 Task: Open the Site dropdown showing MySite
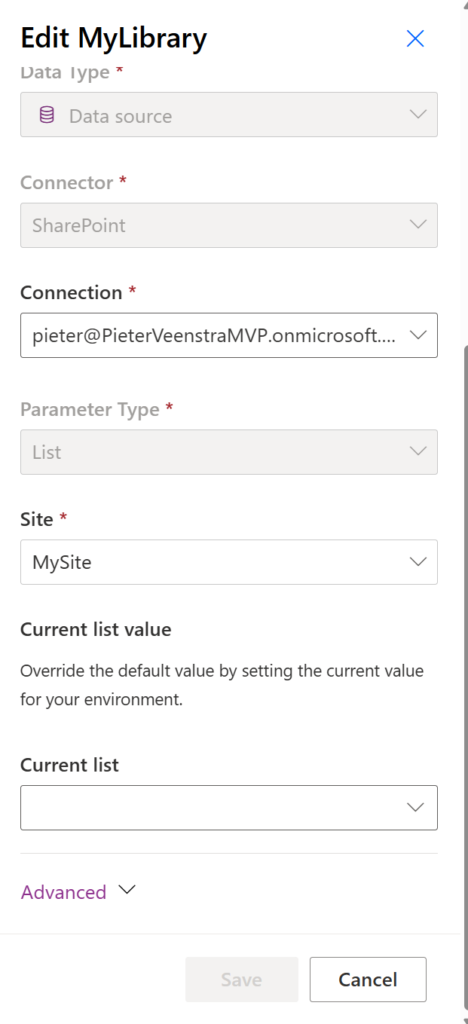point(229,562)
